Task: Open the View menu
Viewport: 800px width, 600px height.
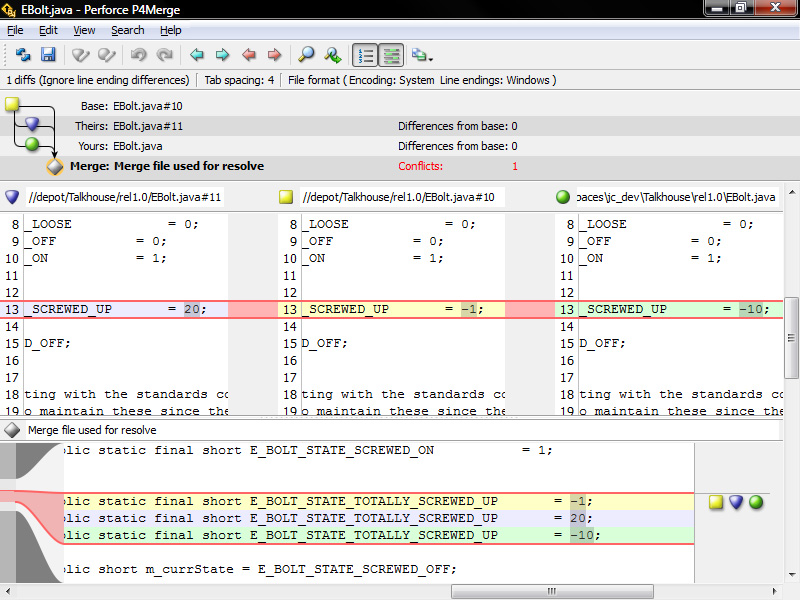Action: [84, 30]
